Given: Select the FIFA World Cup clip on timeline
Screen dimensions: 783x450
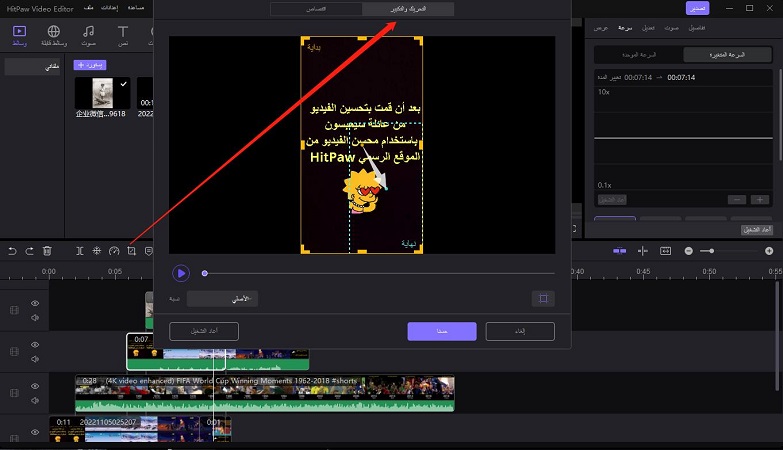Looking at the screenshot, I should point(265,394).
